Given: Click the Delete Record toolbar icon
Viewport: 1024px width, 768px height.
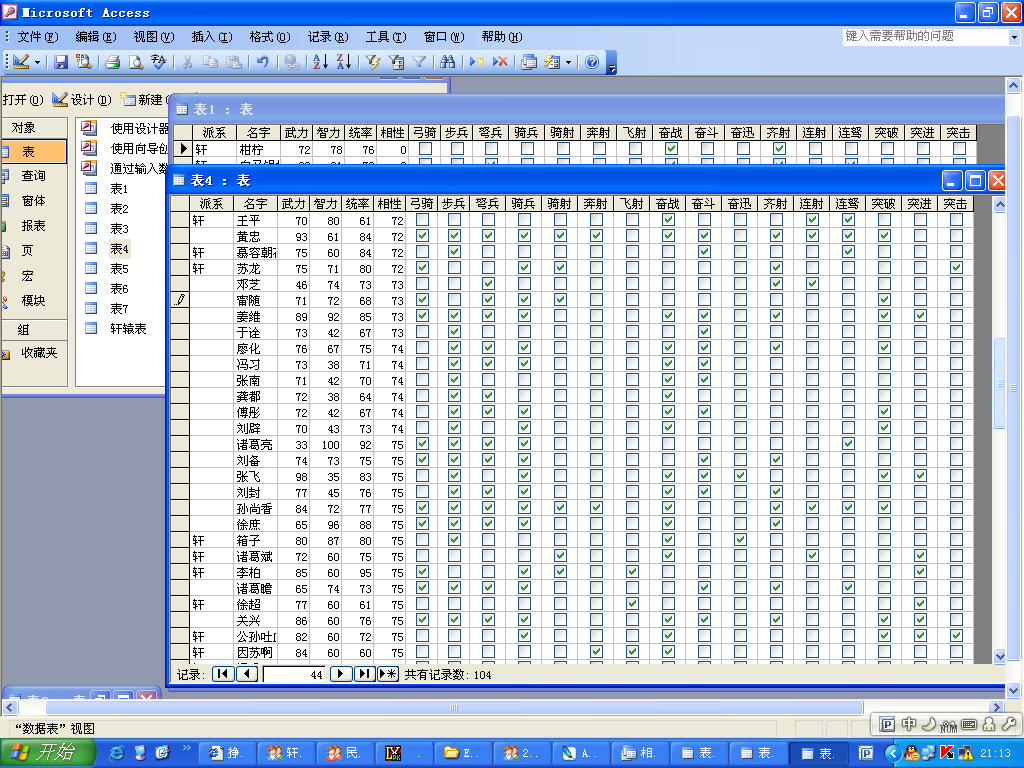Looking at the screenshot, I should 500,62.
